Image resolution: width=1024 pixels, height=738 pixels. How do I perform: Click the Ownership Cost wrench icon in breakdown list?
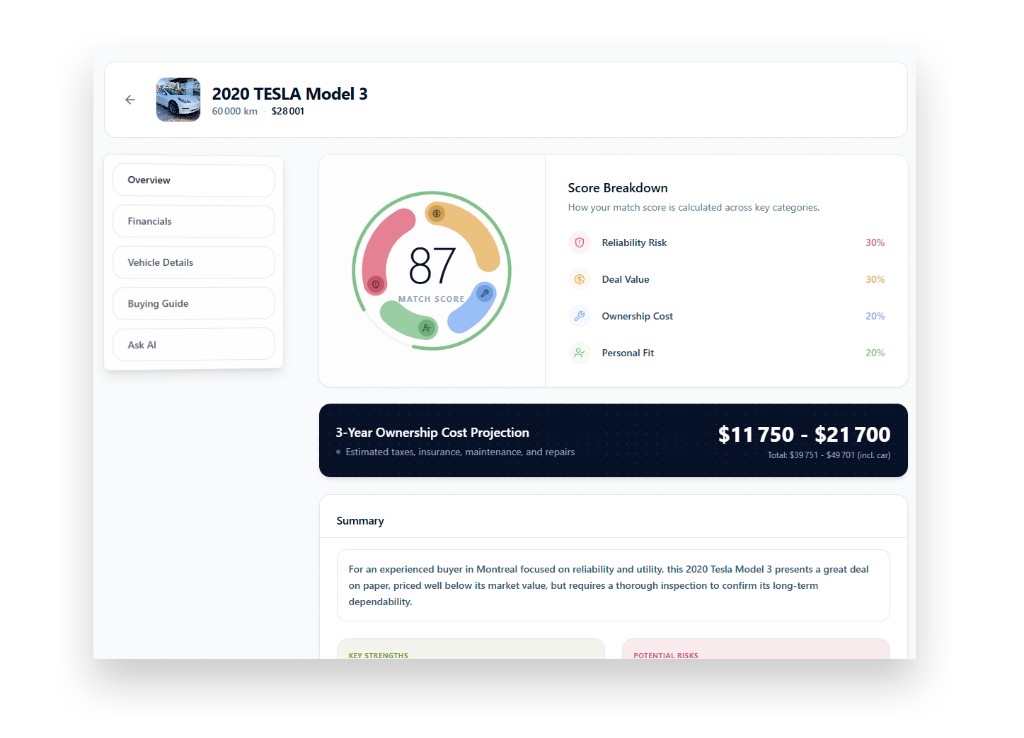[x=579, y=316]
